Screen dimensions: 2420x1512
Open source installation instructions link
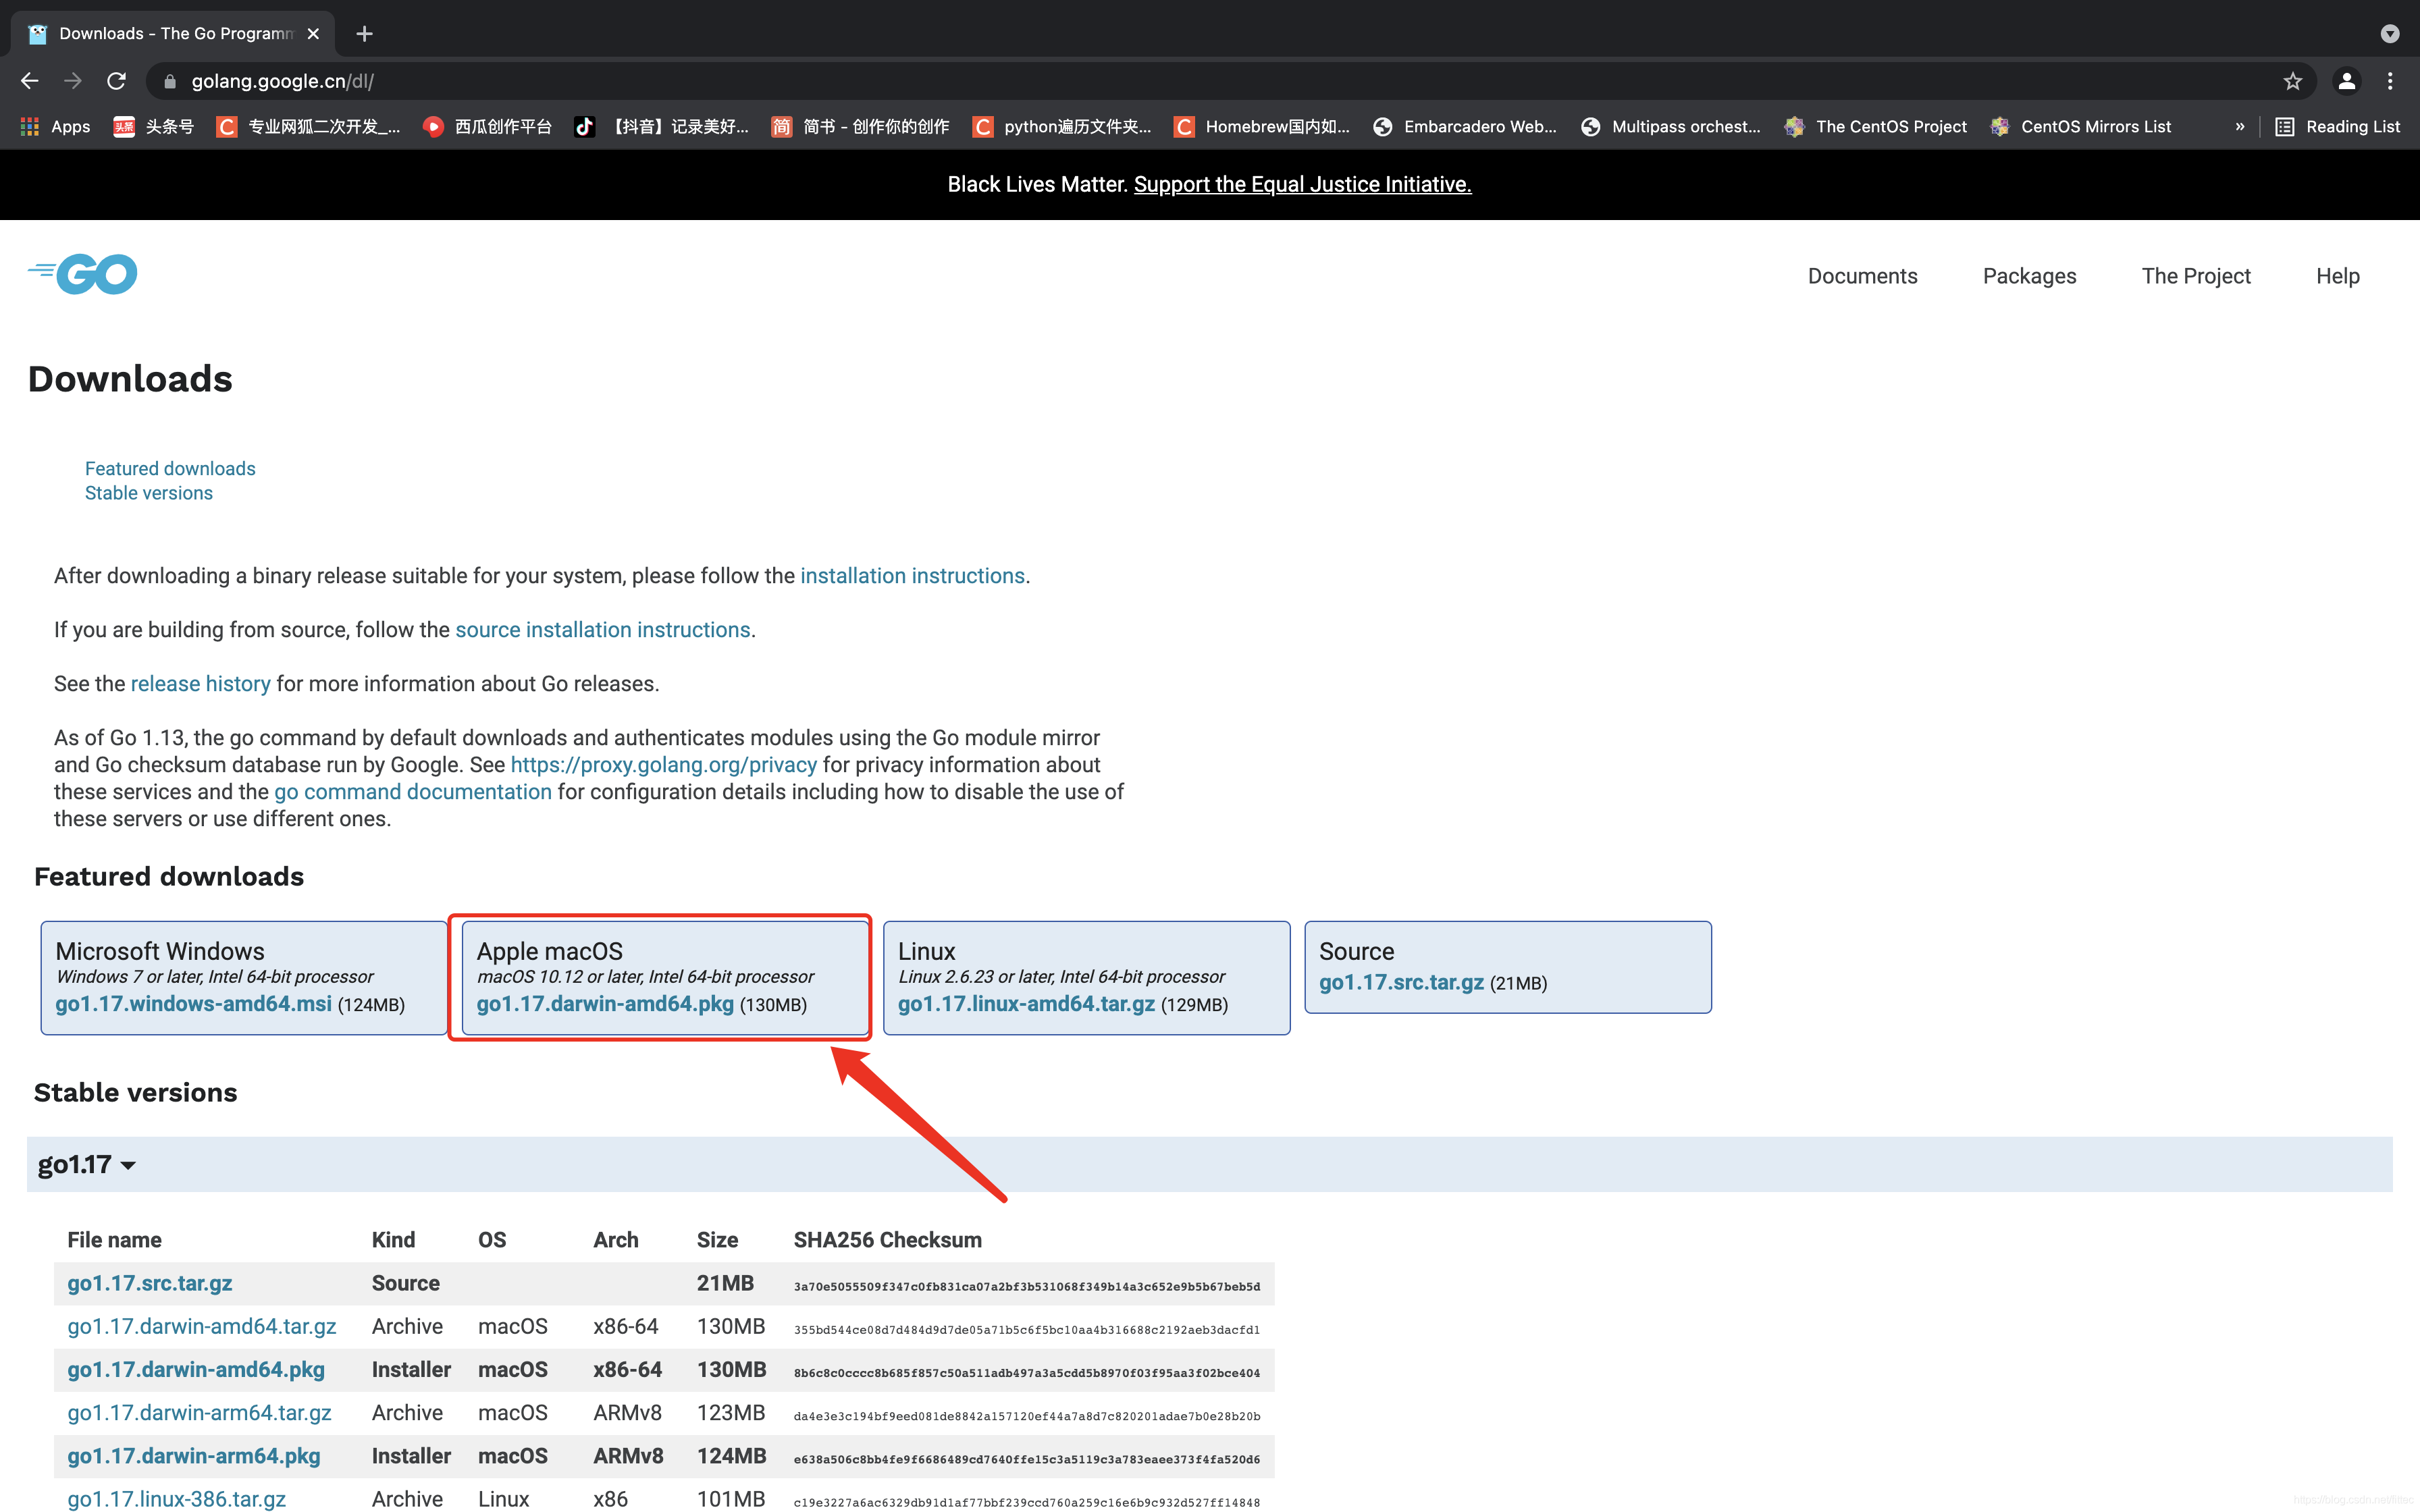[603, 630]
